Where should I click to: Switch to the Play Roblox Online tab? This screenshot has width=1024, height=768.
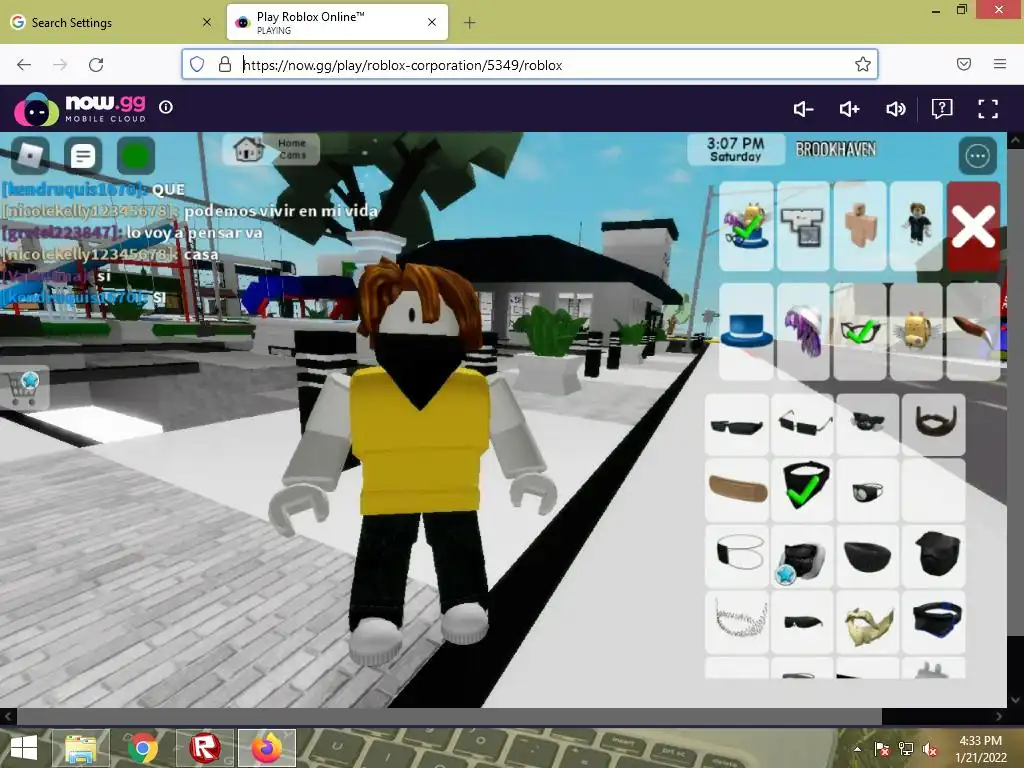click(x=338, y=23)
